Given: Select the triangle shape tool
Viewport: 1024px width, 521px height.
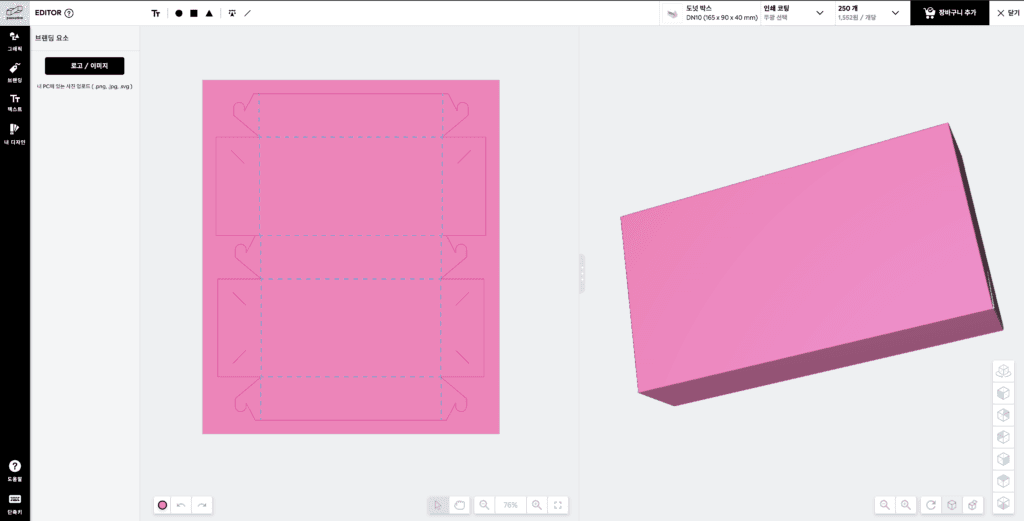Looking at the screenshot, I should pyautogui.click(x=209, y=13).
